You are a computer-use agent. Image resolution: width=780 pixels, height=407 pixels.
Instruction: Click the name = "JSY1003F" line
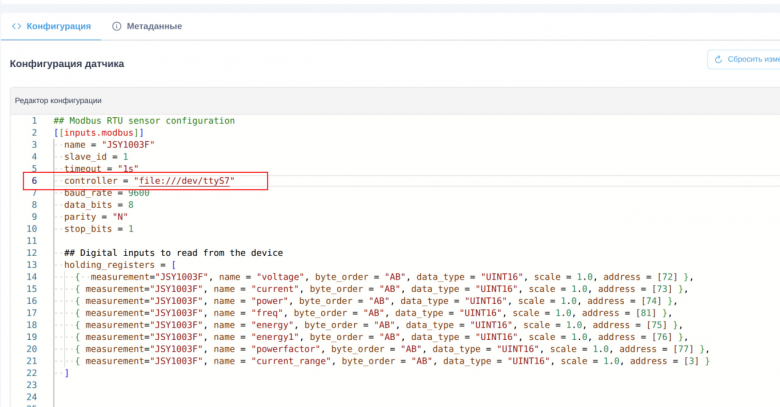(x=109, y=145)
